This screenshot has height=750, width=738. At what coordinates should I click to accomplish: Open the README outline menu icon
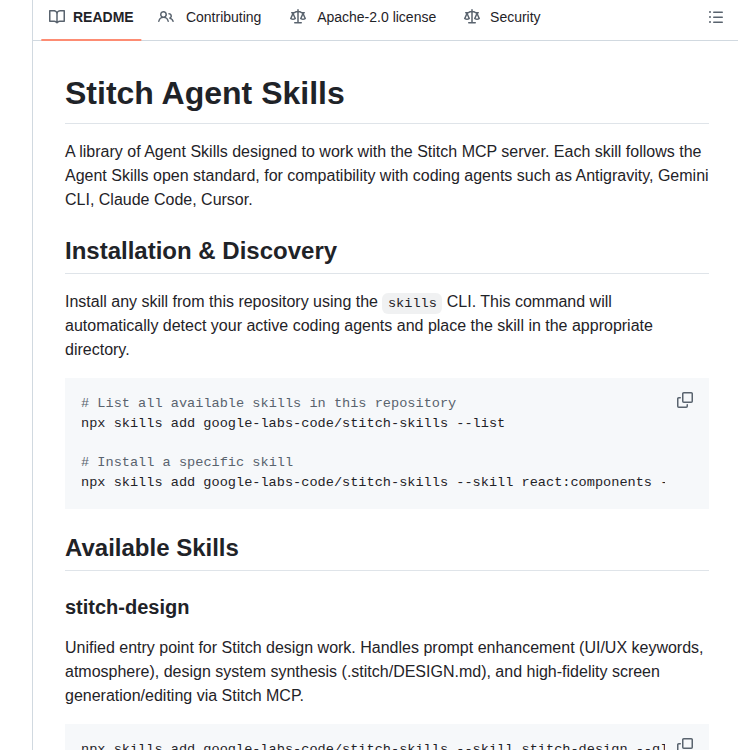[x=716, y=17]
